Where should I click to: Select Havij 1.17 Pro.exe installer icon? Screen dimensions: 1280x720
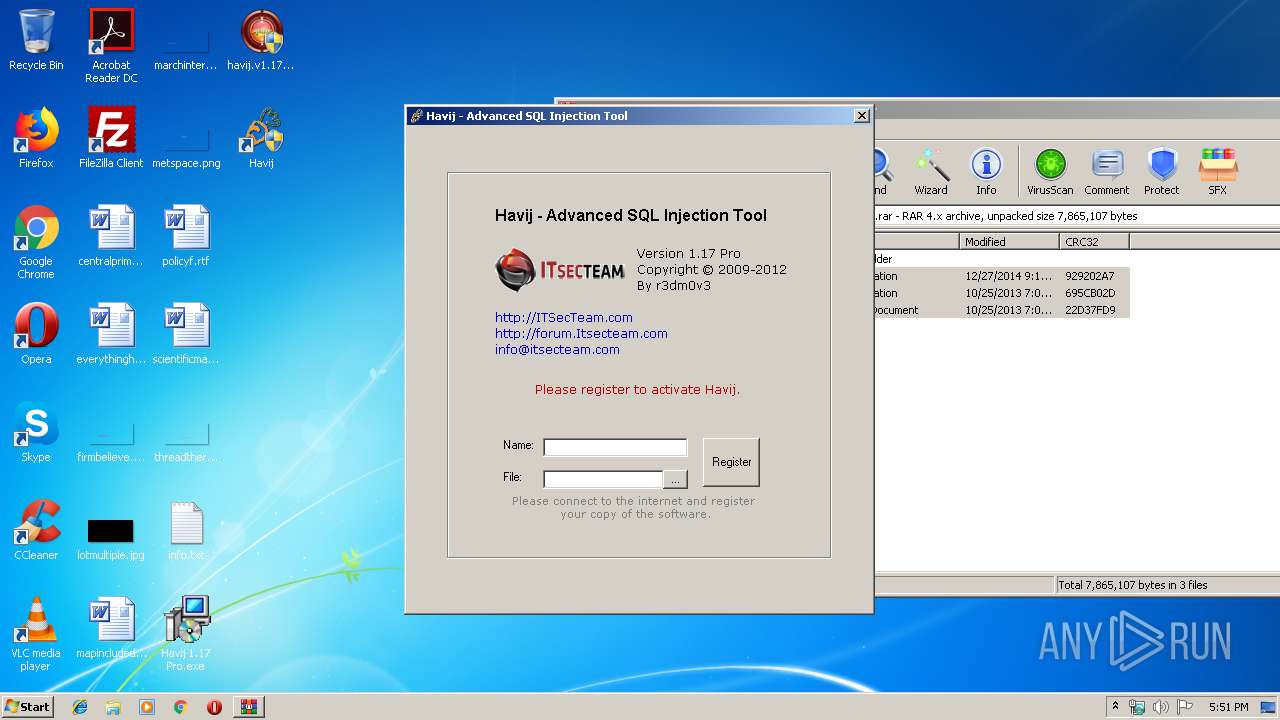coord(186,634)
